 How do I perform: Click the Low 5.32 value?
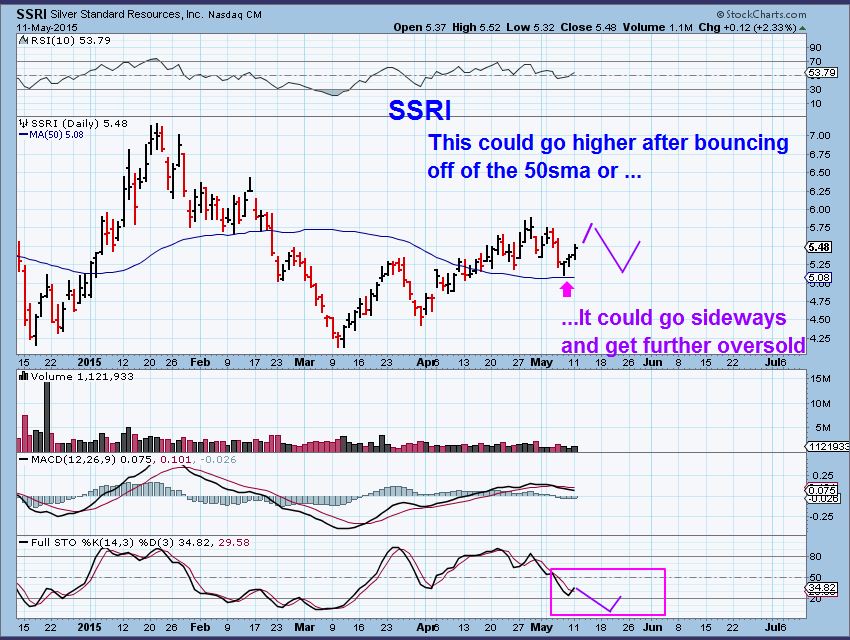pos(530,27)
